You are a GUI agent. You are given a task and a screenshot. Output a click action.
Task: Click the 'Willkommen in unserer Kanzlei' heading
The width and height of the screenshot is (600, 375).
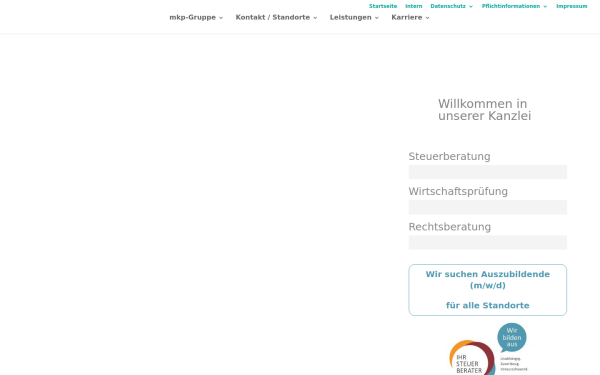pyautogui.click(x=484, y=110)
